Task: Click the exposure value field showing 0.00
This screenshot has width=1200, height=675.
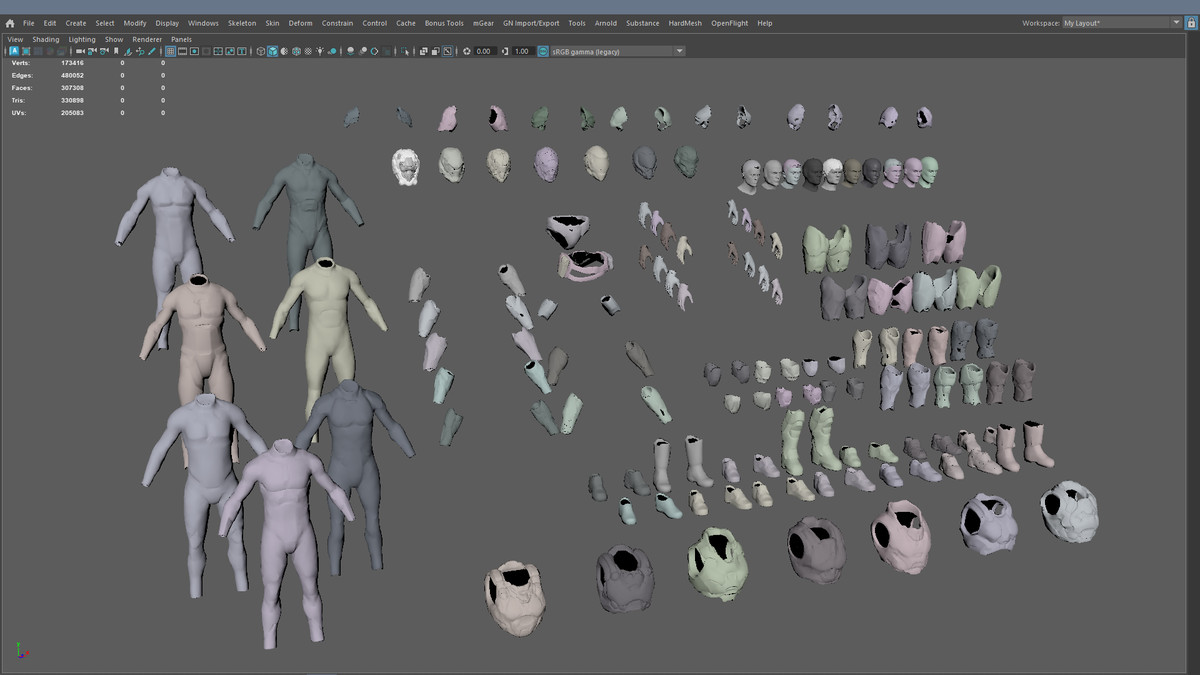Action: click(484, 51)
